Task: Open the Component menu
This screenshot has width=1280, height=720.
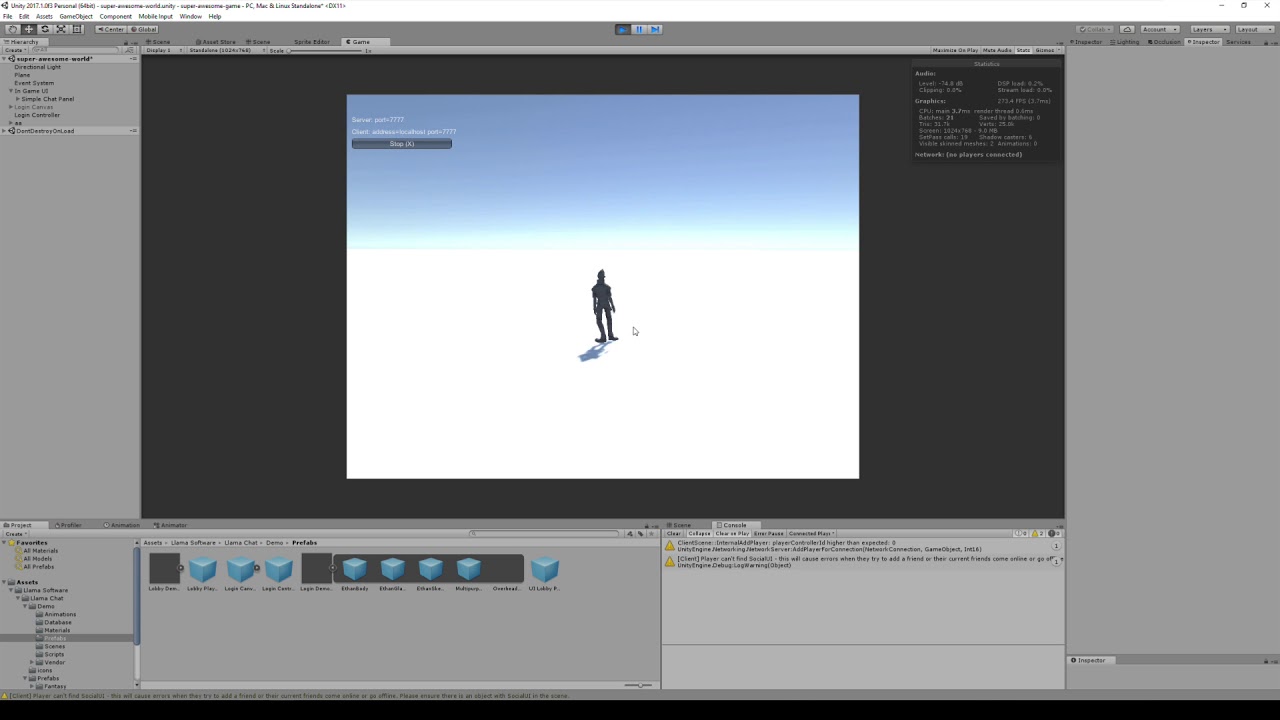Action: click(116, 16)
